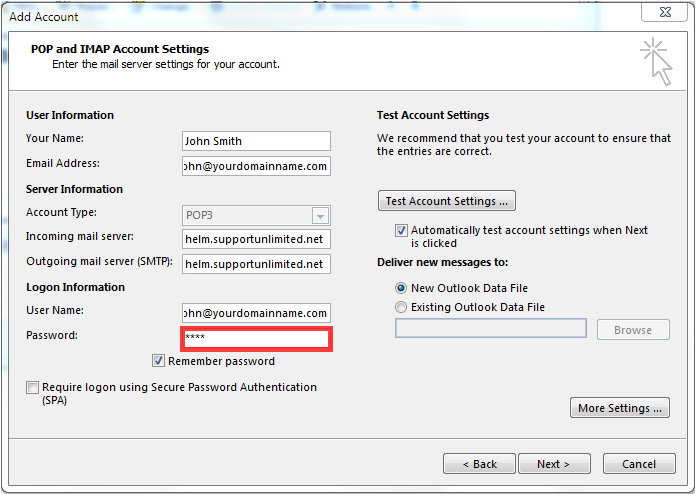
Task: Select New Outlook Data File radio button
Action: [401, 288]
